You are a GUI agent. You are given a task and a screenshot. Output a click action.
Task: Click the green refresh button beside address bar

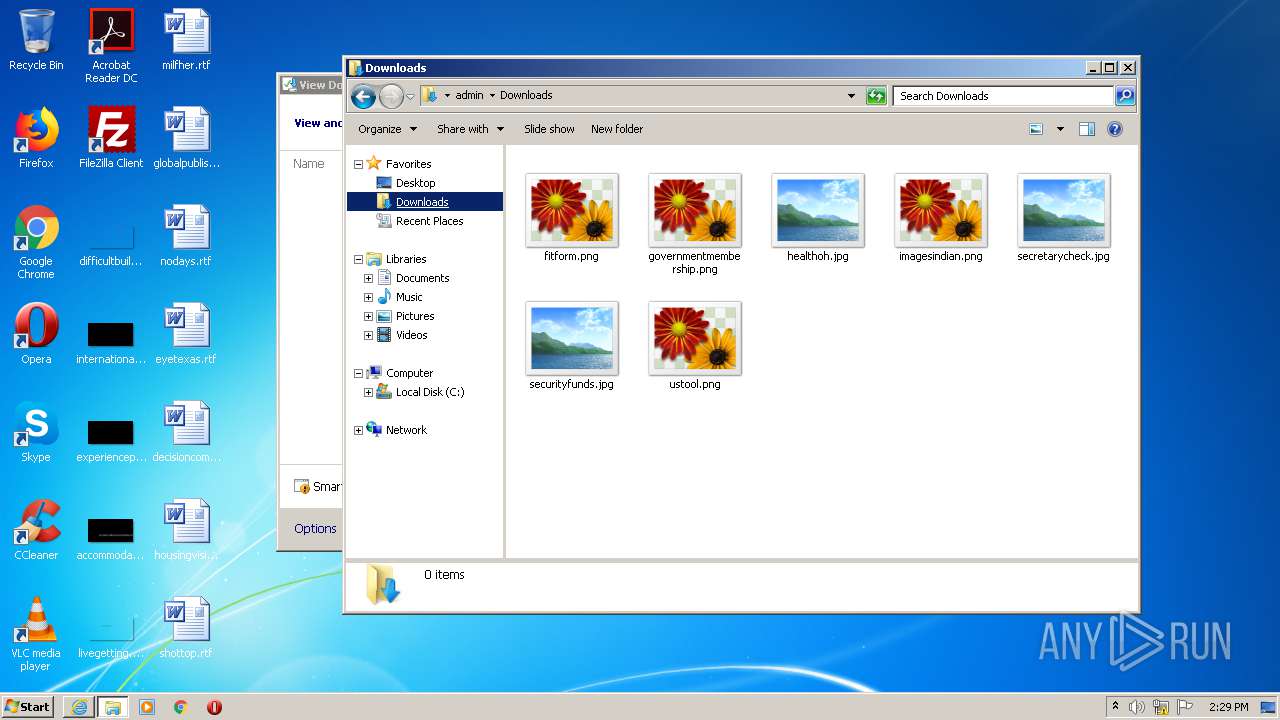point(876,96)
